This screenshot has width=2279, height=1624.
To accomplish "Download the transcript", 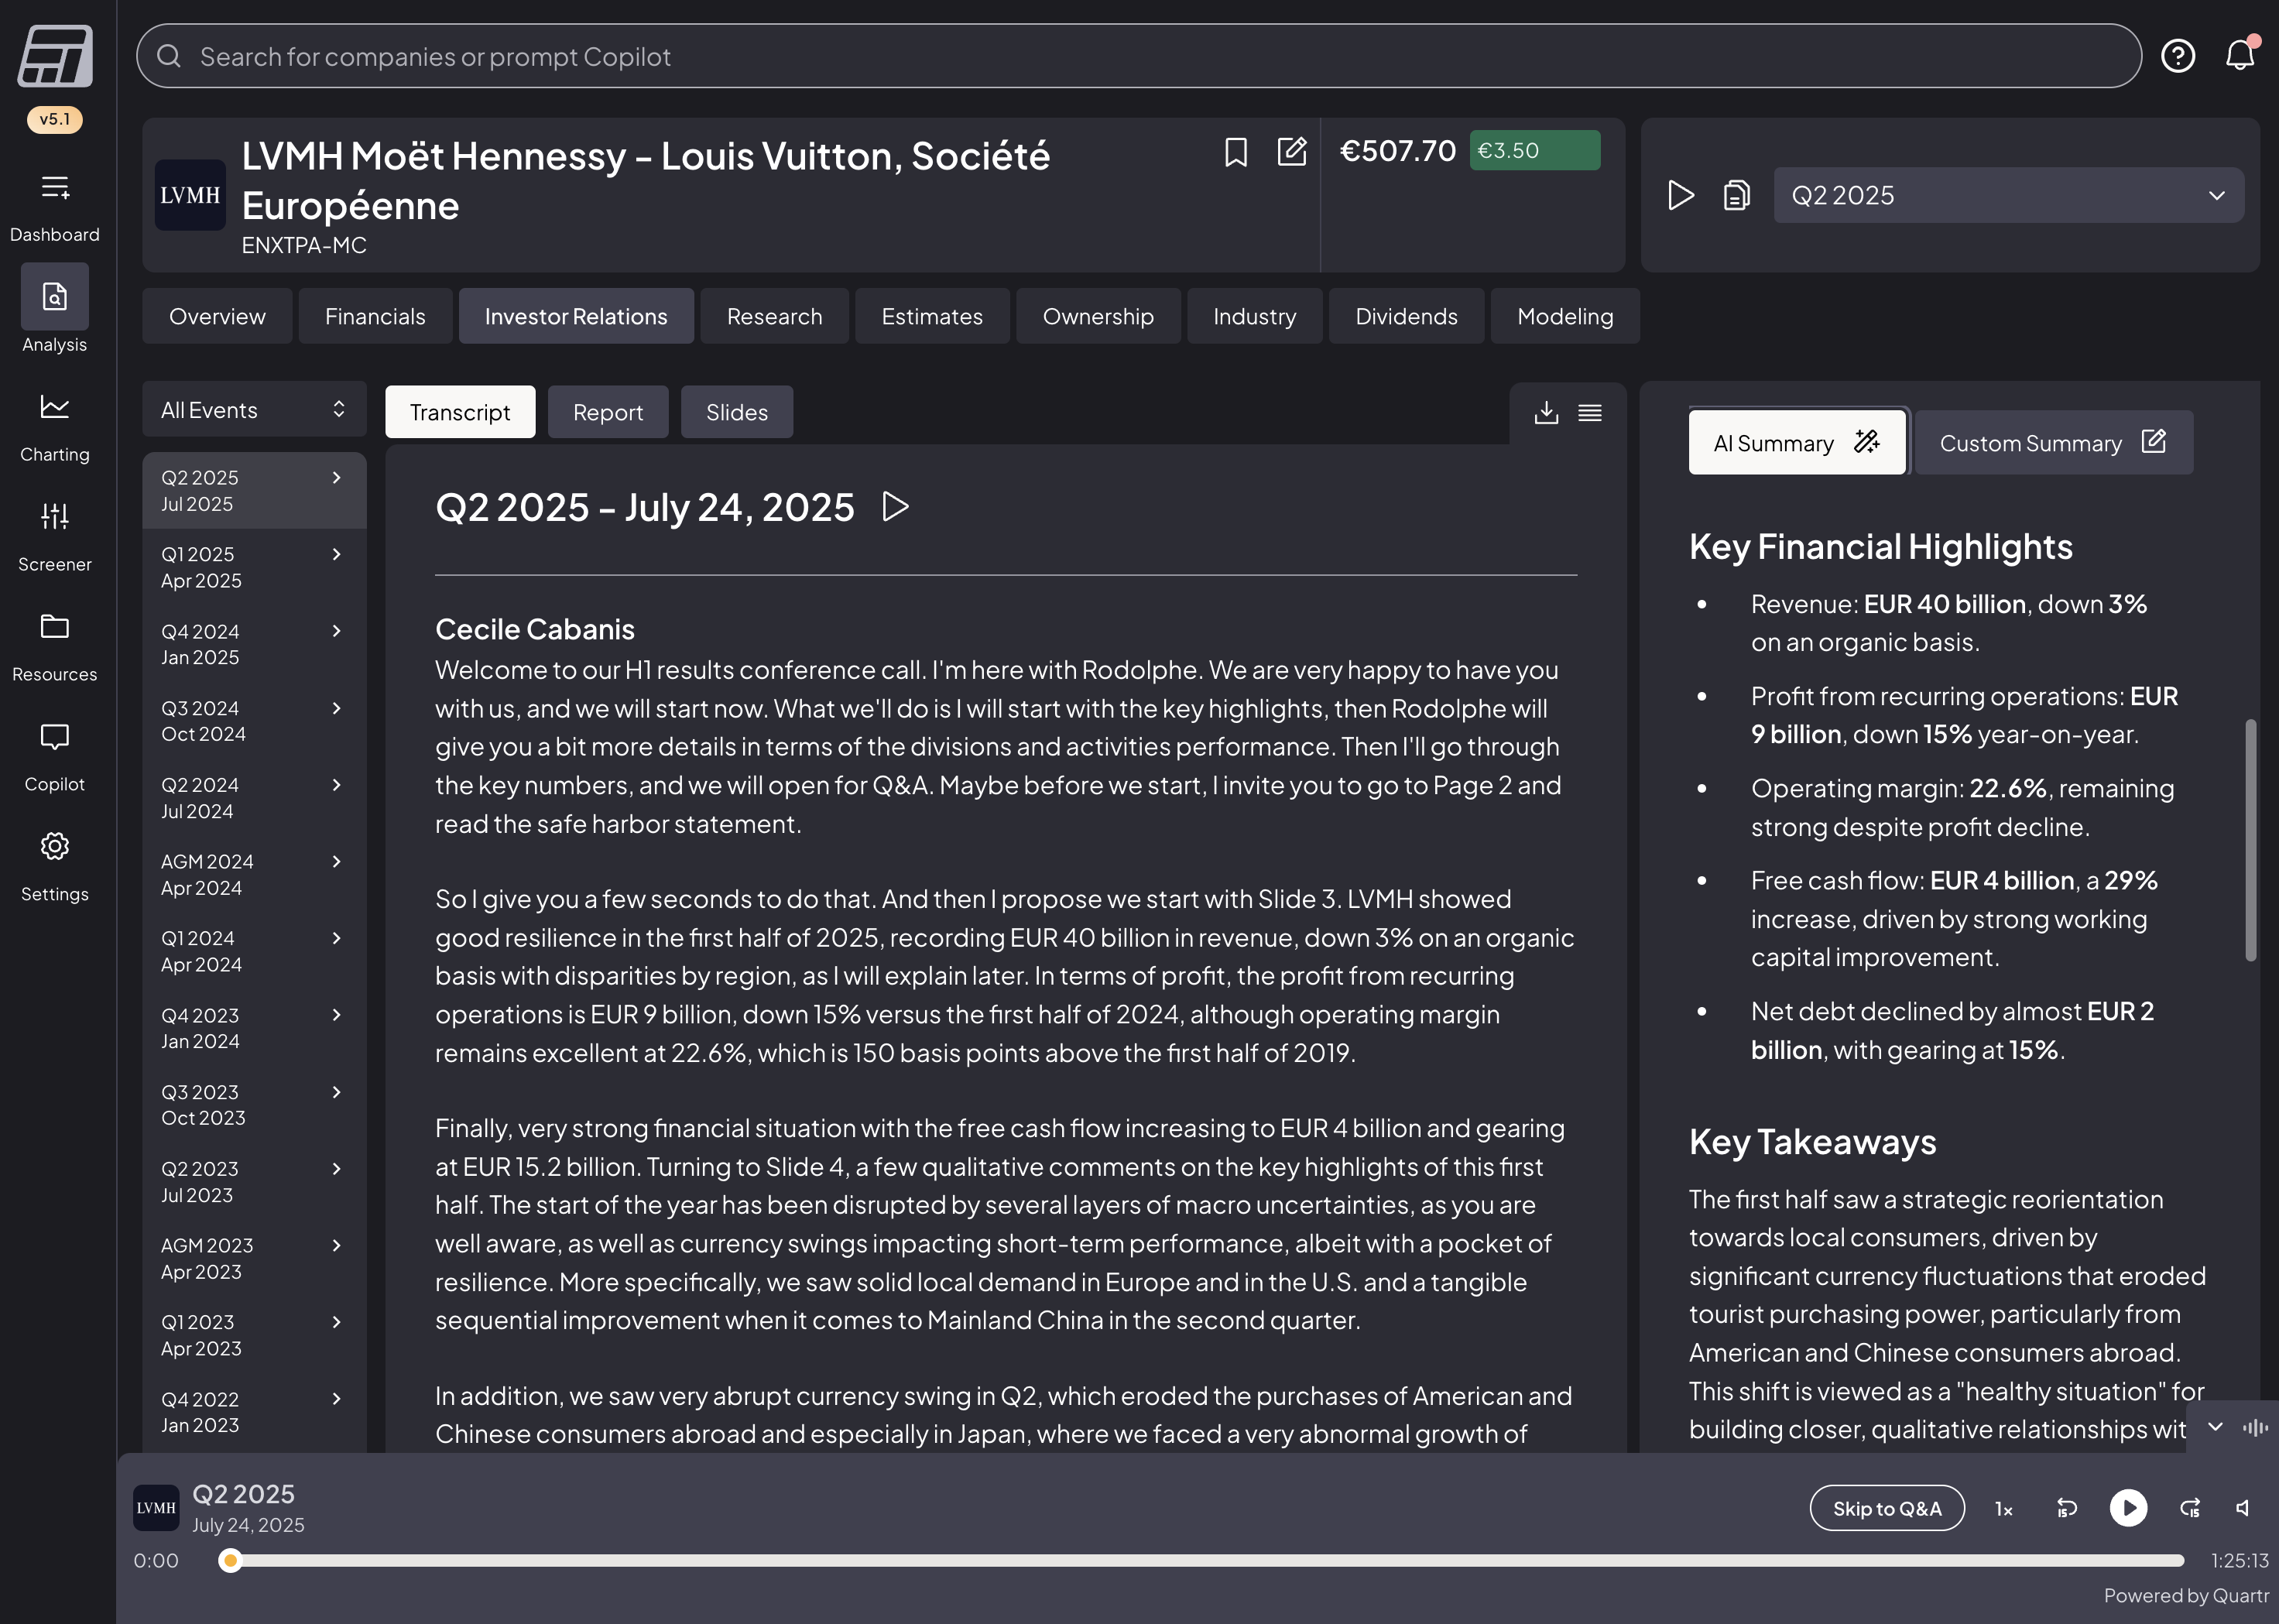I will click(x=1546, y=412).
